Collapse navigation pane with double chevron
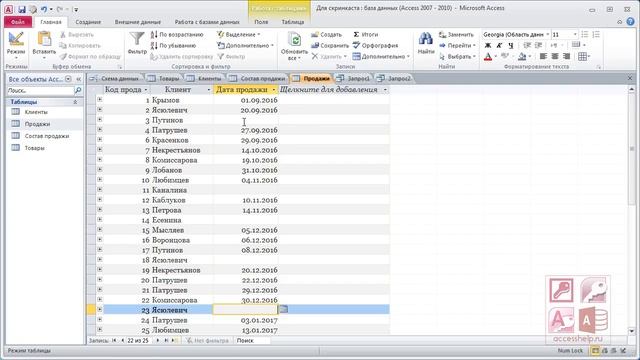The image size is (640, 360). coord(78,79)
